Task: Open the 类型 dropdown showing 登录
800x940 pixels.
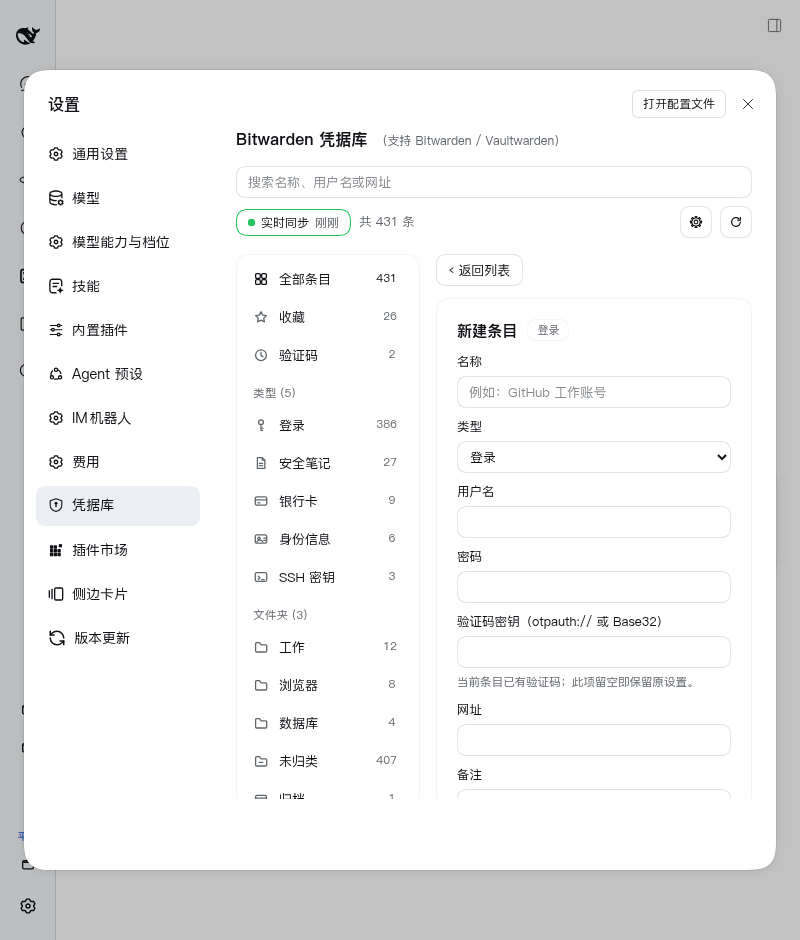Action: click(x=594, y=457)
